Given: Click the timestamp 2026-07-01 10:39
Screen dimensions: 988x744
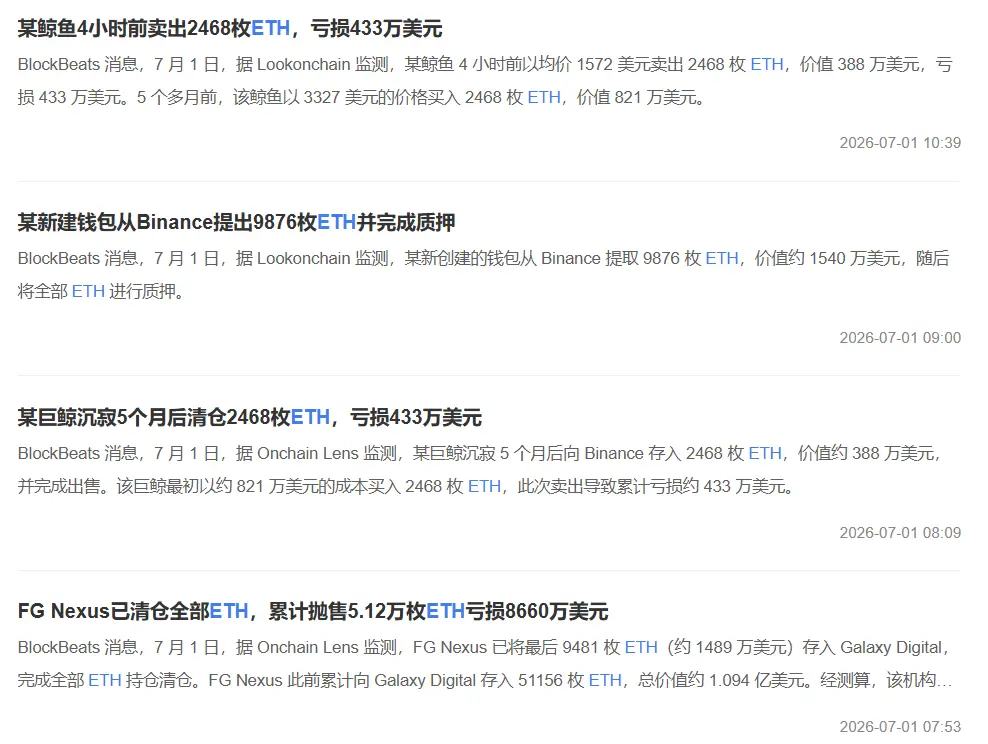Looking at the screenshot, I should 900,143.
